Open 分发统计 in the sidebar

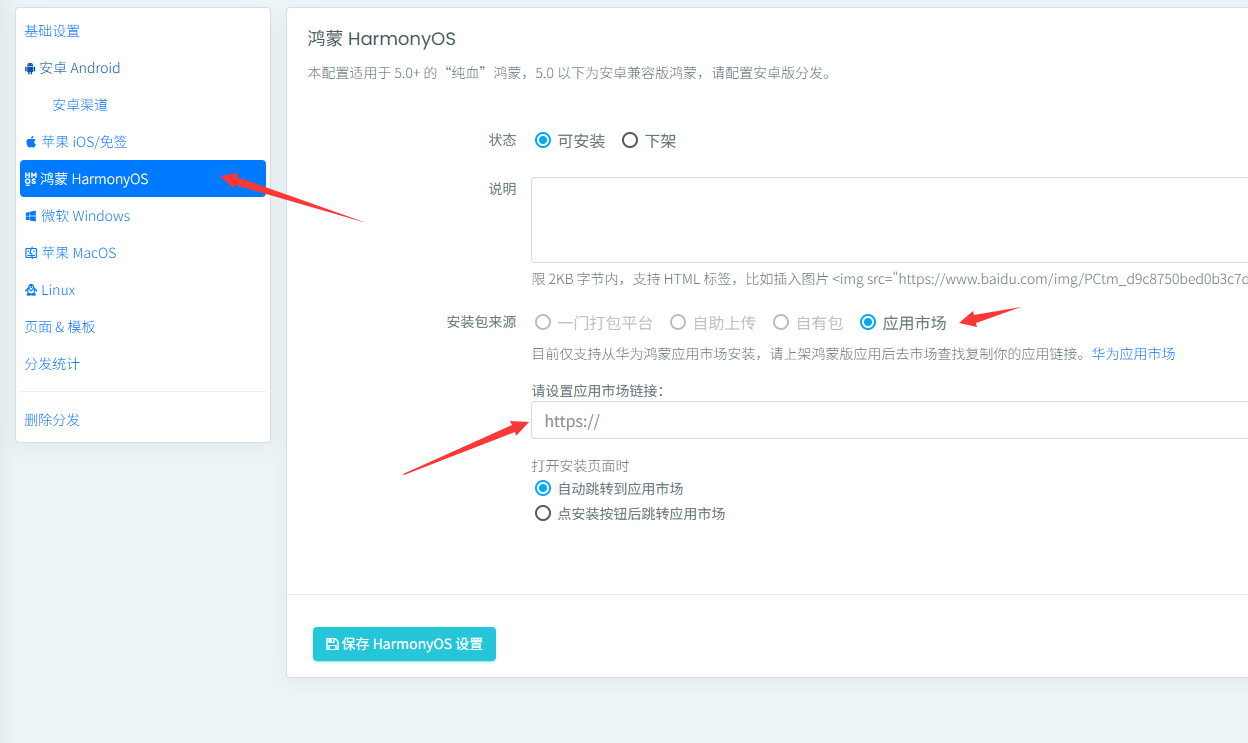(x=52, y=364)
